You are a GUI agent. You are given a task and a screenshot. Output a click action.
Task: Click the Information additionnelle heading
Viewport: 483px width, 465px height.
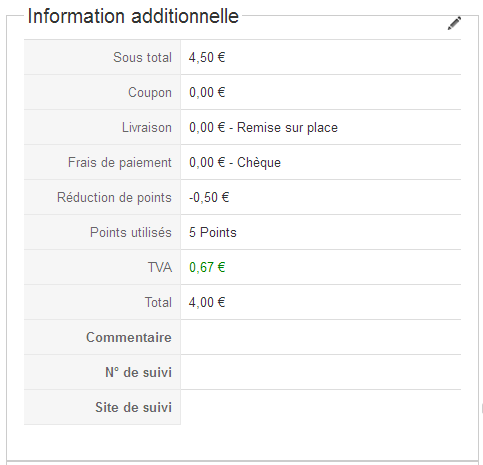[x=133, y=16]
